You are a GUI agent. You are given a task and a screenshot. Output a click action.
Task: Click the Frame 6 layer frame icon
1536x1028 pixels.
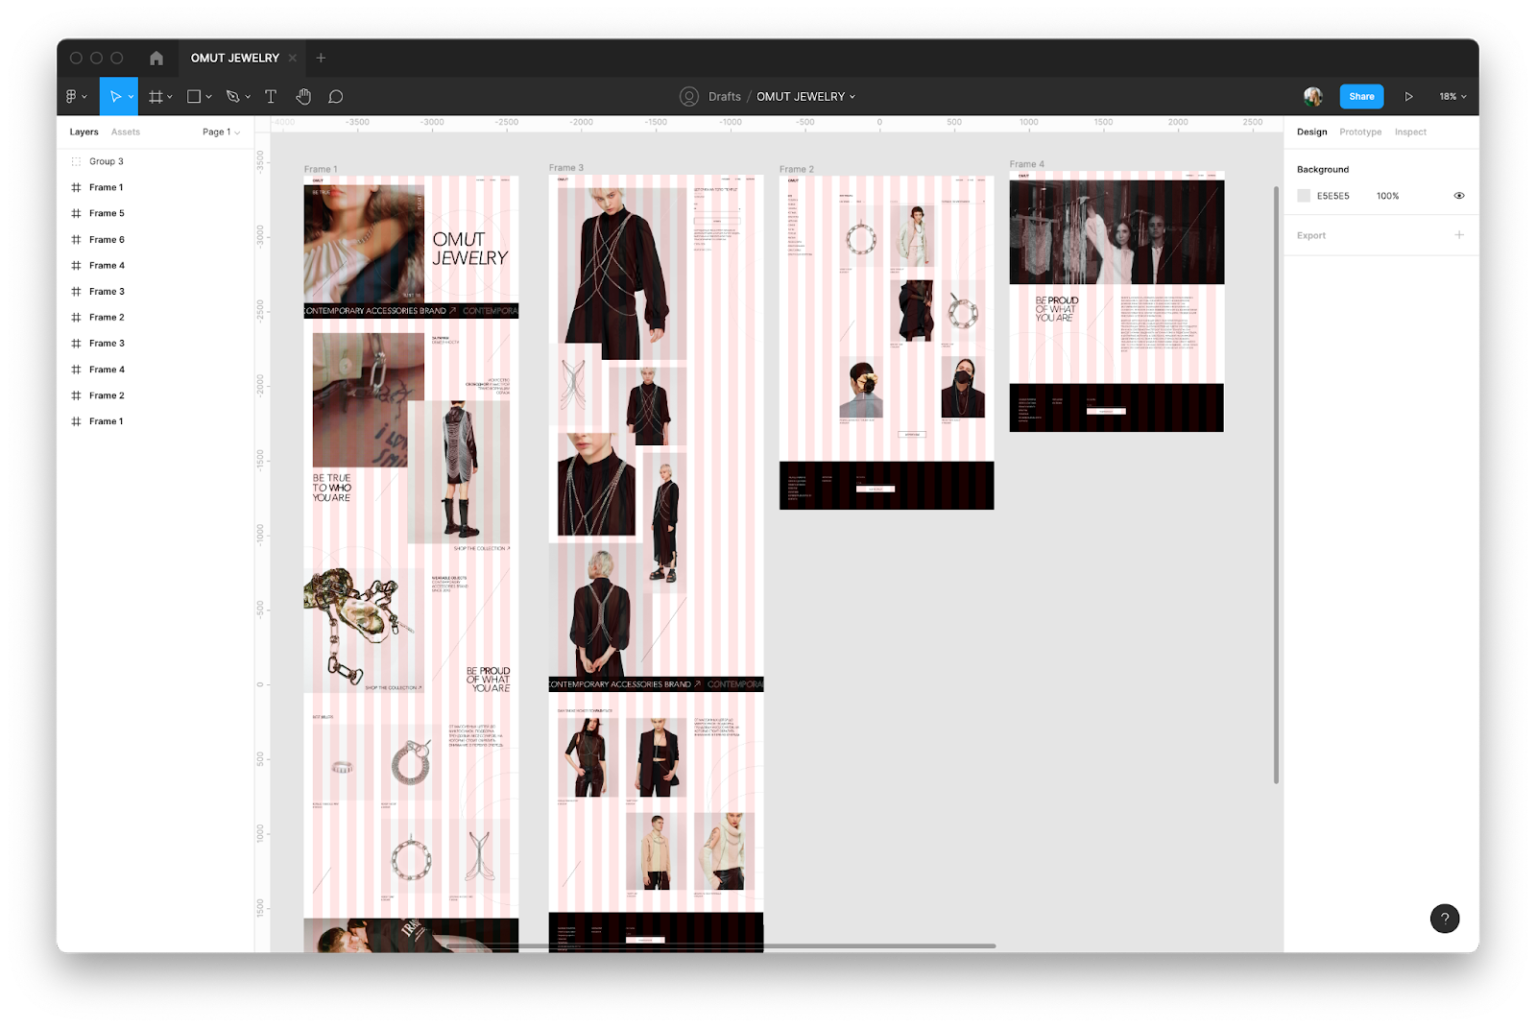click(x=76, y=240)
